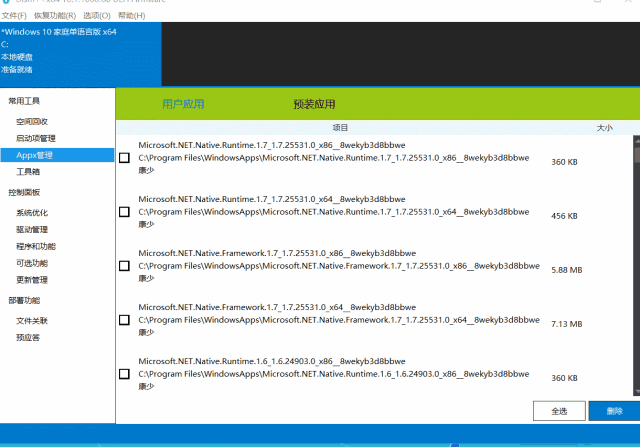640x447 pixels.
Task: Open 驱动管理 in the sidebar
Action: pos(32,229)
